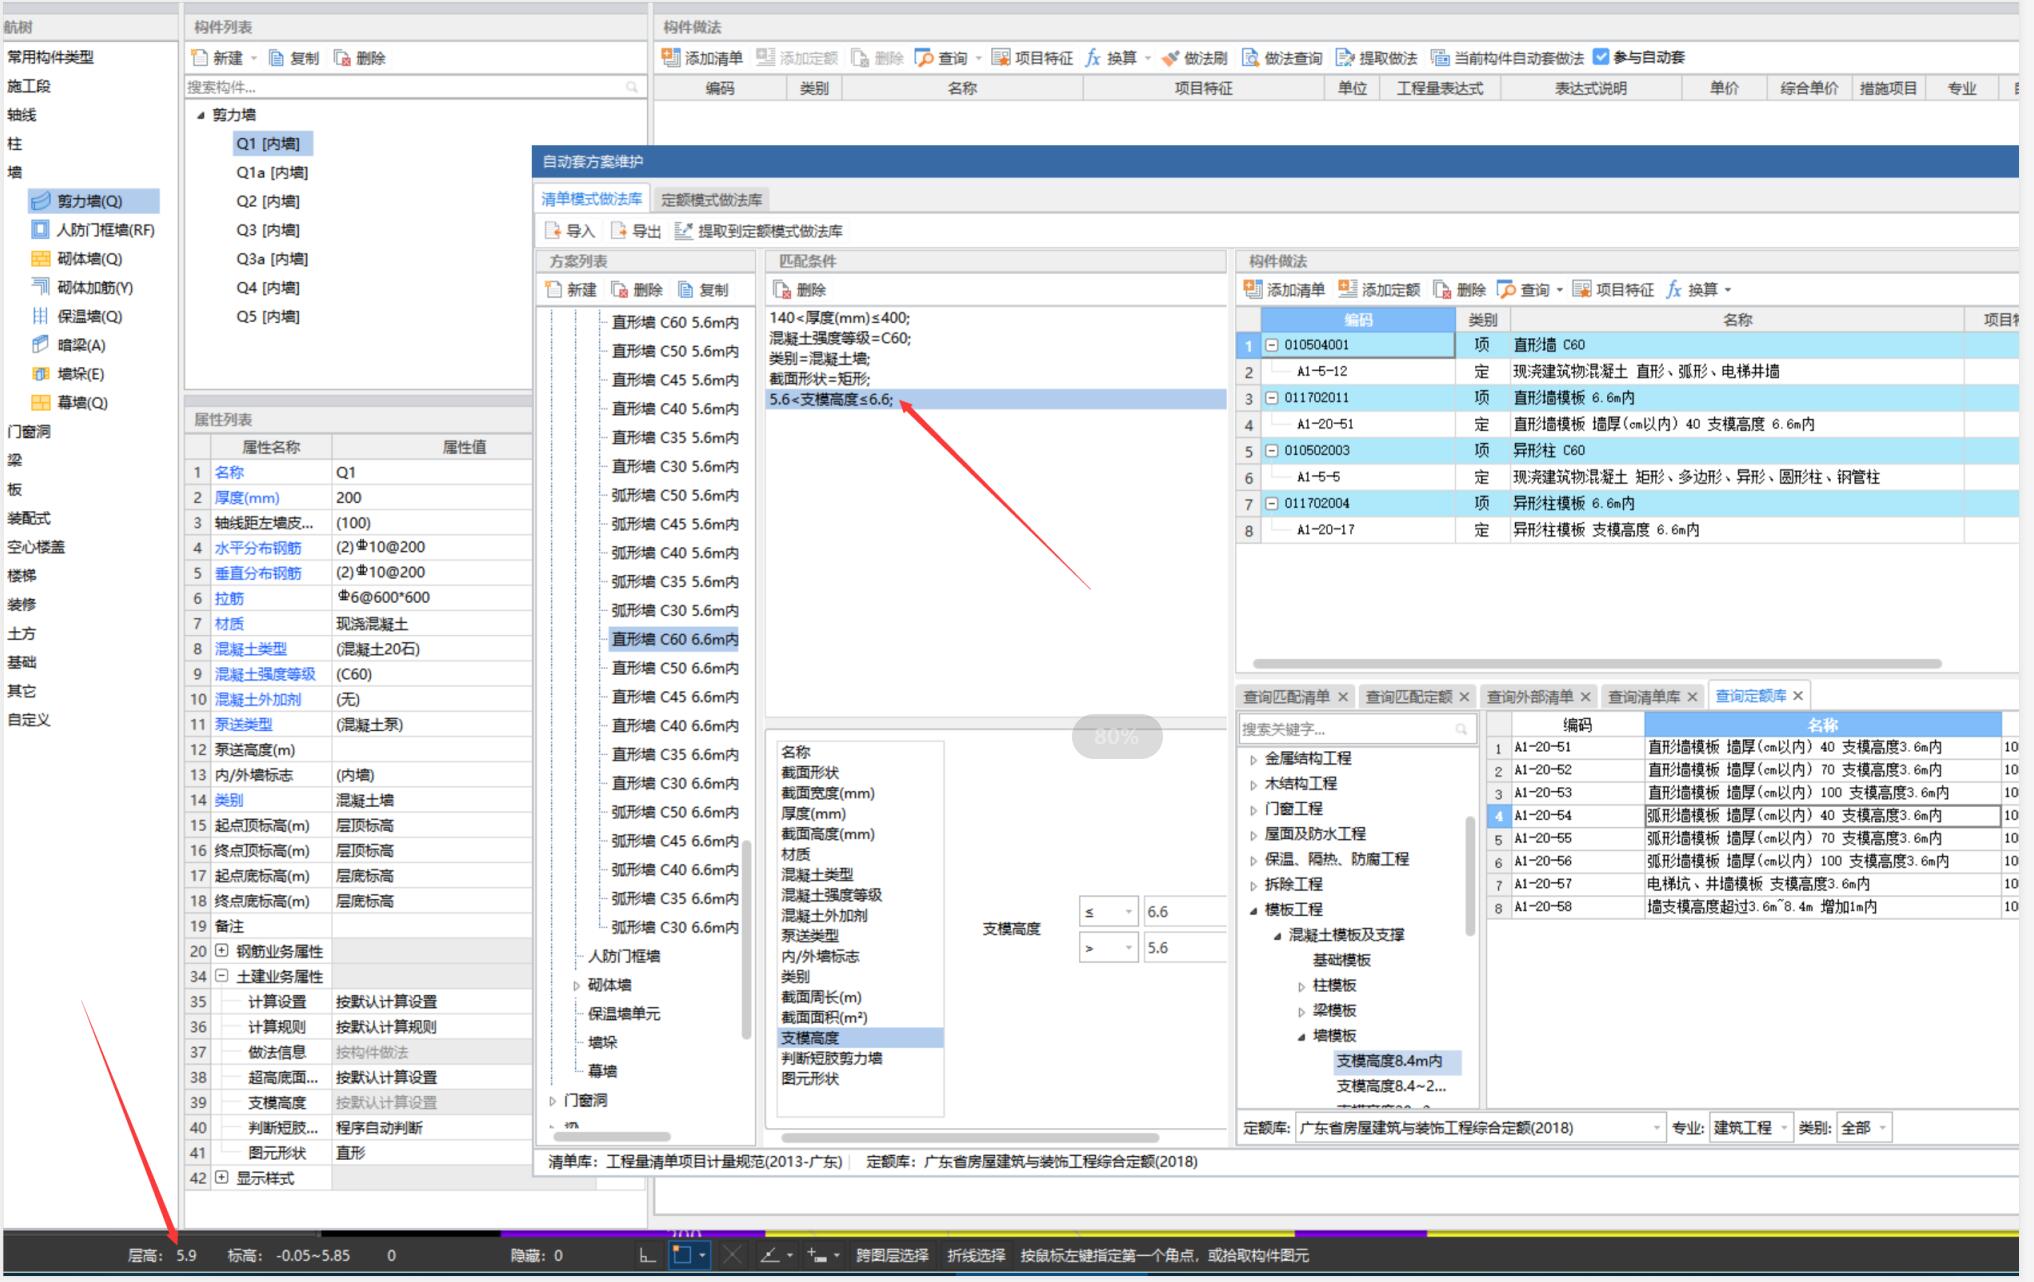This screenshot has width=2034, height=1282.
Task: Click 提取到定额模式做法库
Action: tap(759, 231)
